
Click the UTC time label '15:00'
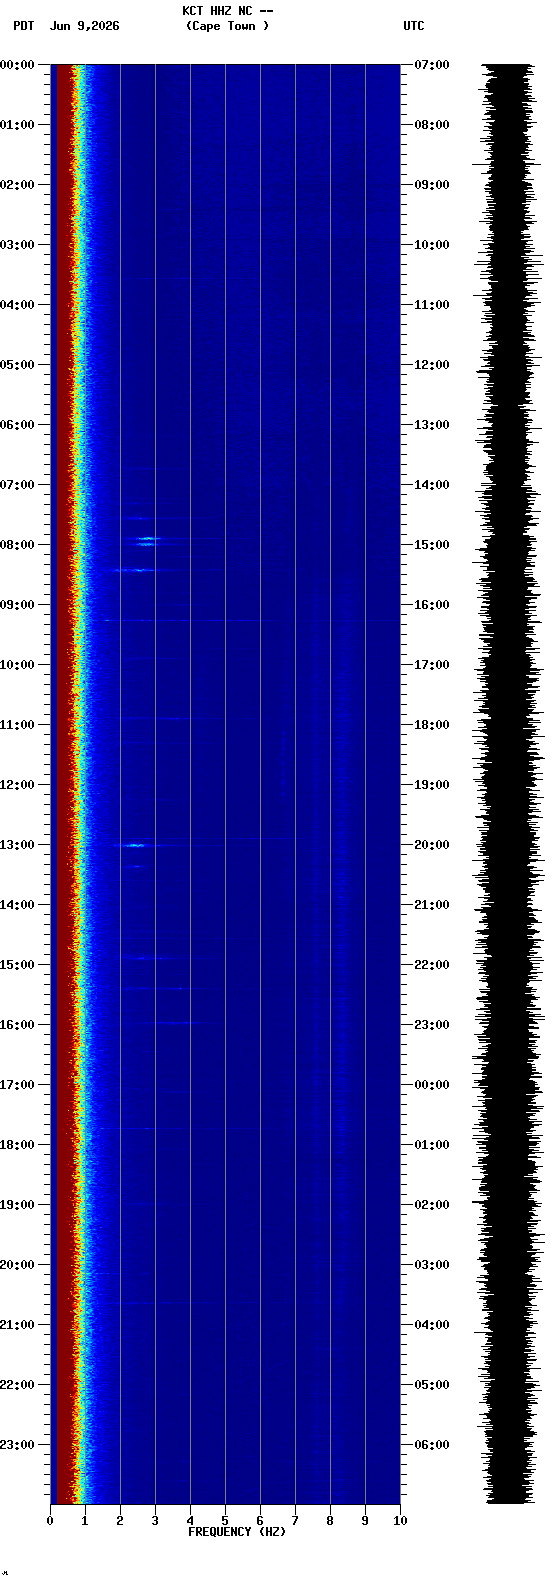click(x=432, y=545)
